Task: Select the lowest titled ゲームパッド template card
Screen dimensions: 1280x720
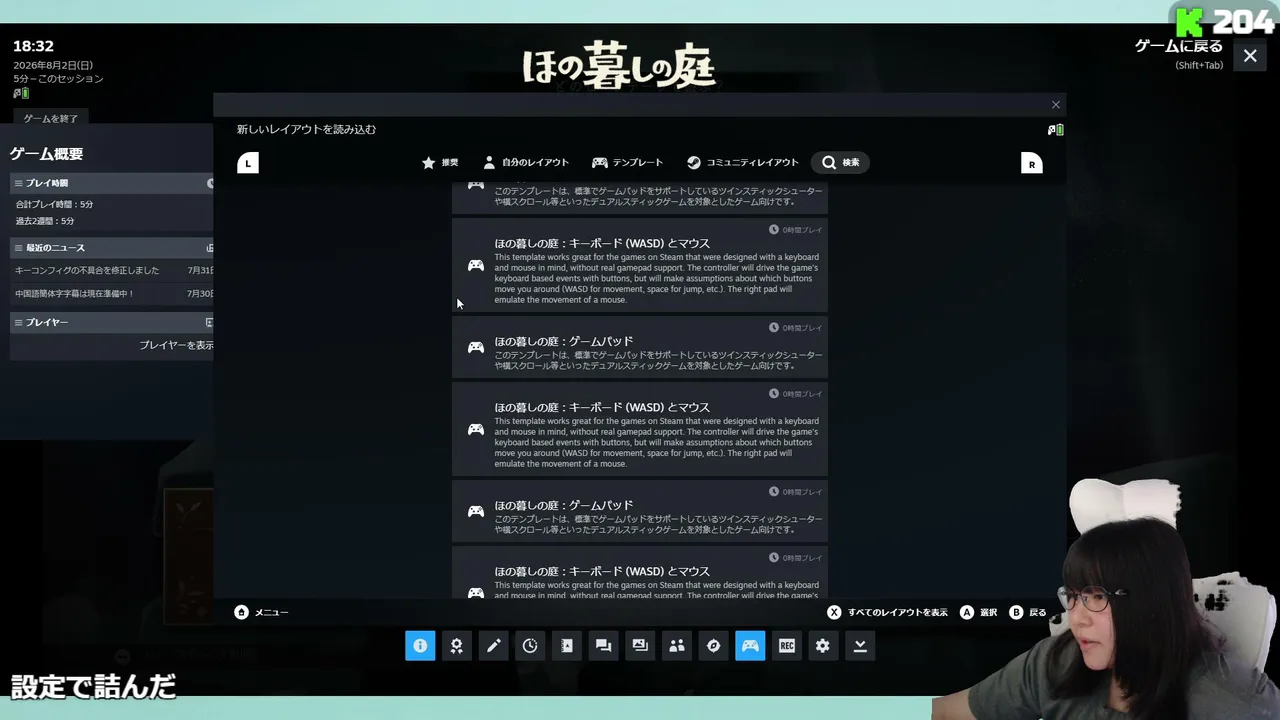Action: click(640, 511)
